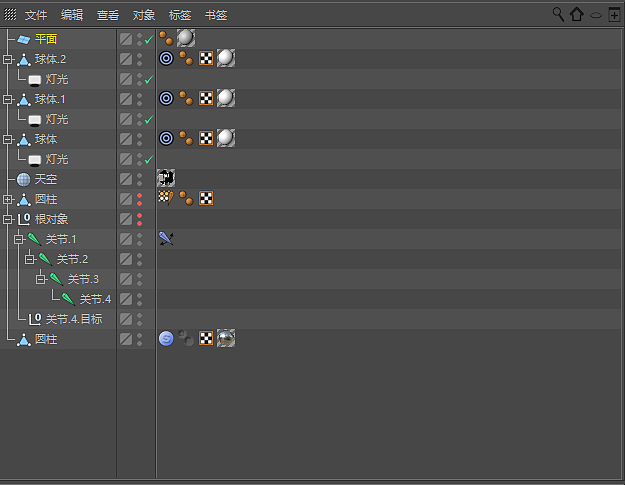
Task: Select the 平面 object name
Action: (46, 39)
